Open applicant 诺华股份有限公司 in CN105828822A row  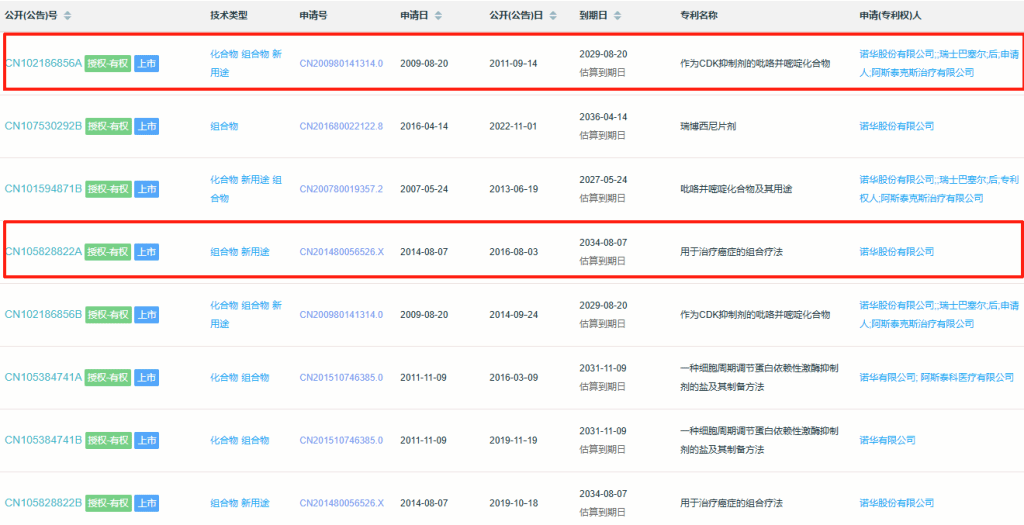pos(897,251)
